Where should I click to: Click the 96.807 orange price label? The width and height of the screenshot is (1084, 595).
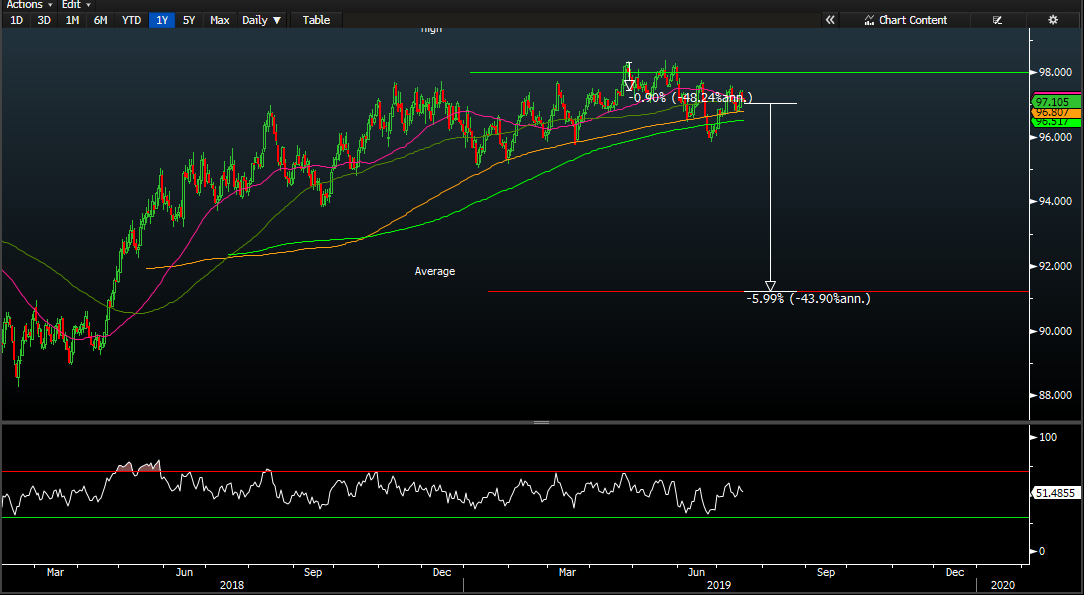coord(1053,113)
